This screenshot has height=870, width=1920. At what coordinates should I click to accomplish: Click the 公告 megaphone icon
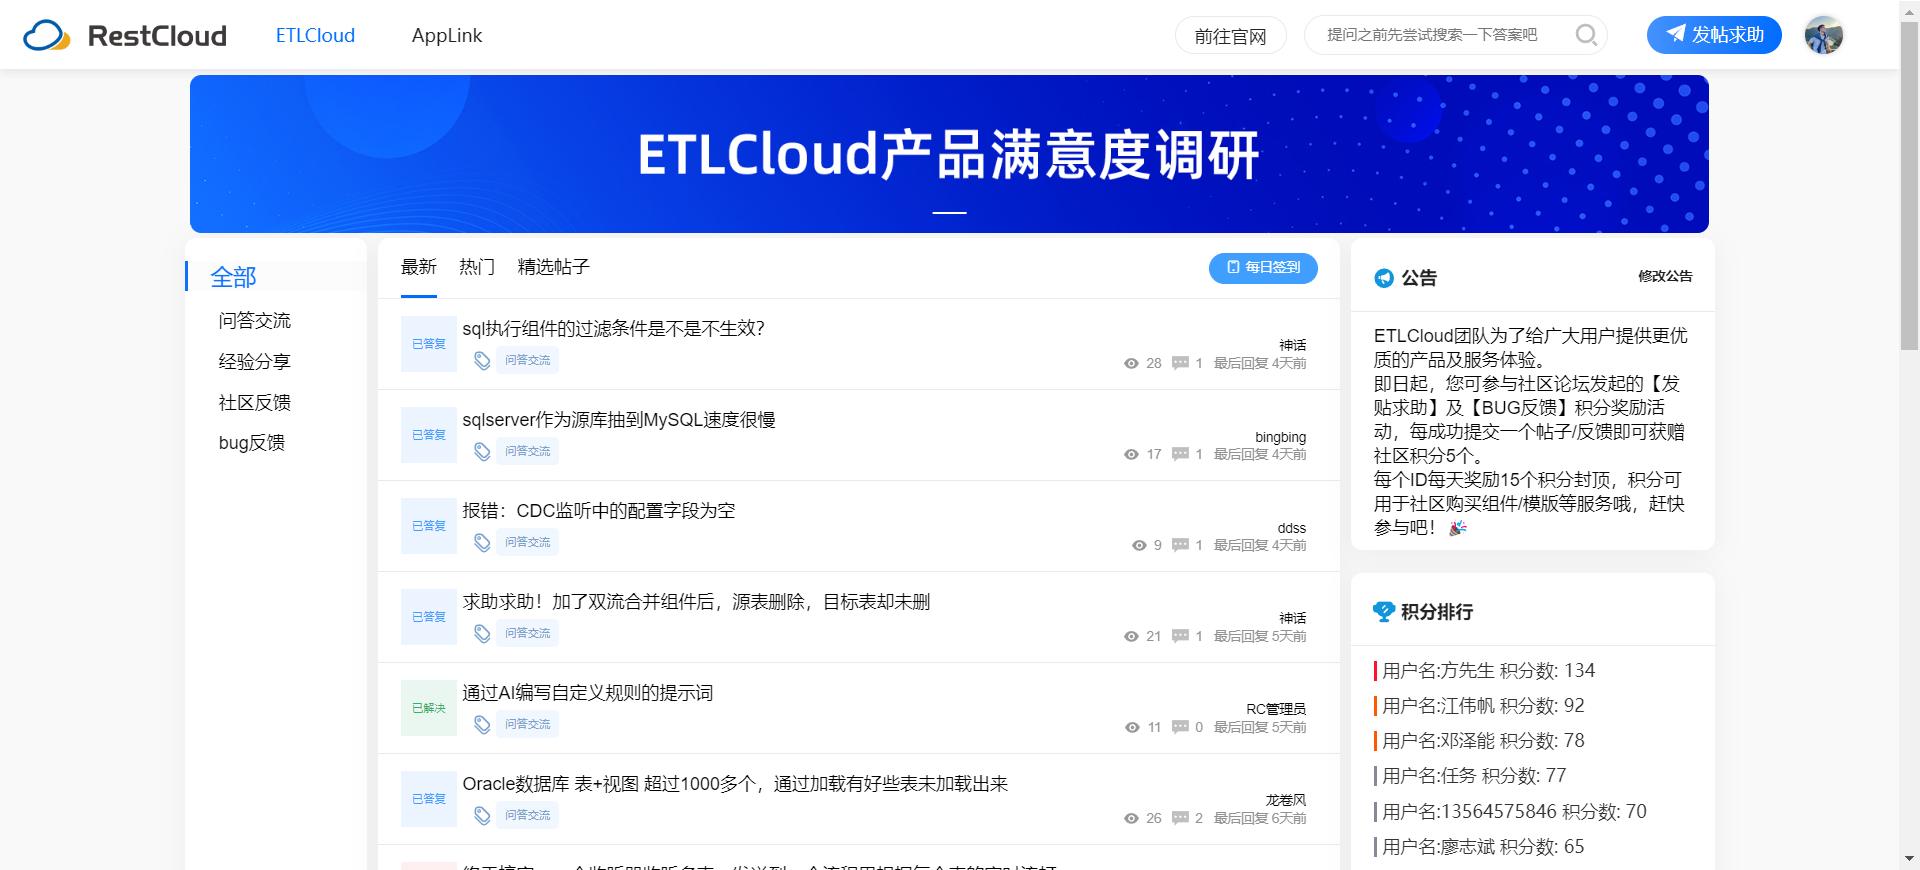click(1384, 278)
